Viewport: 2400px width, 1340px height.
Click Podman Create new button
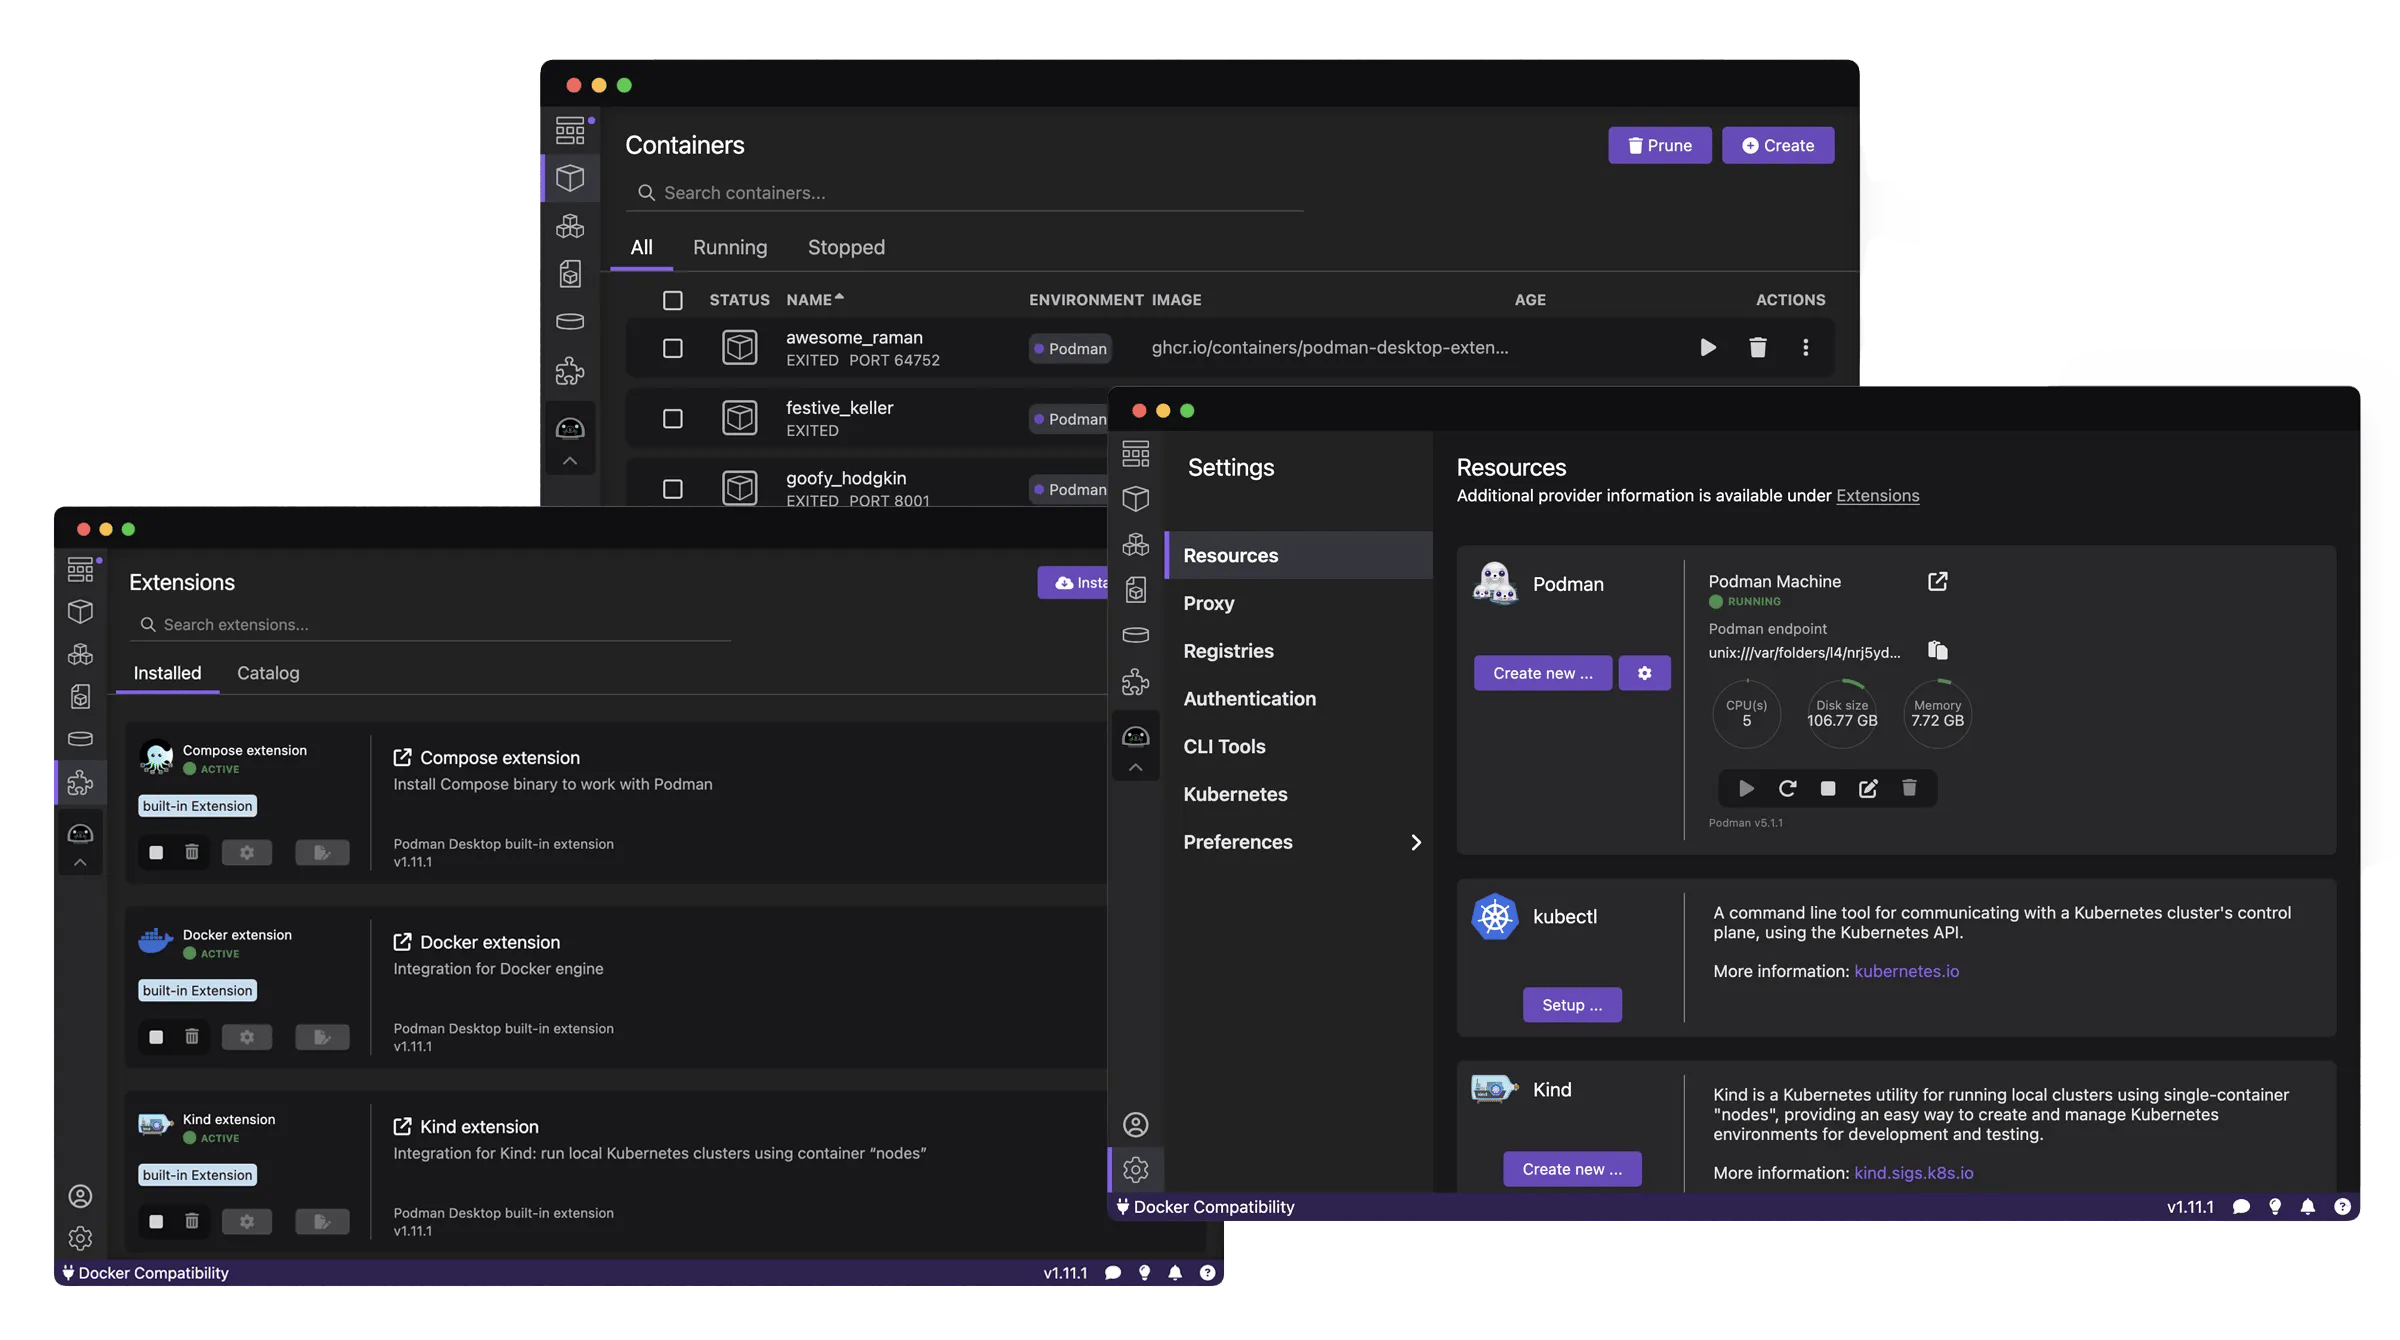pyautogui.click(x=1542, y=673)
